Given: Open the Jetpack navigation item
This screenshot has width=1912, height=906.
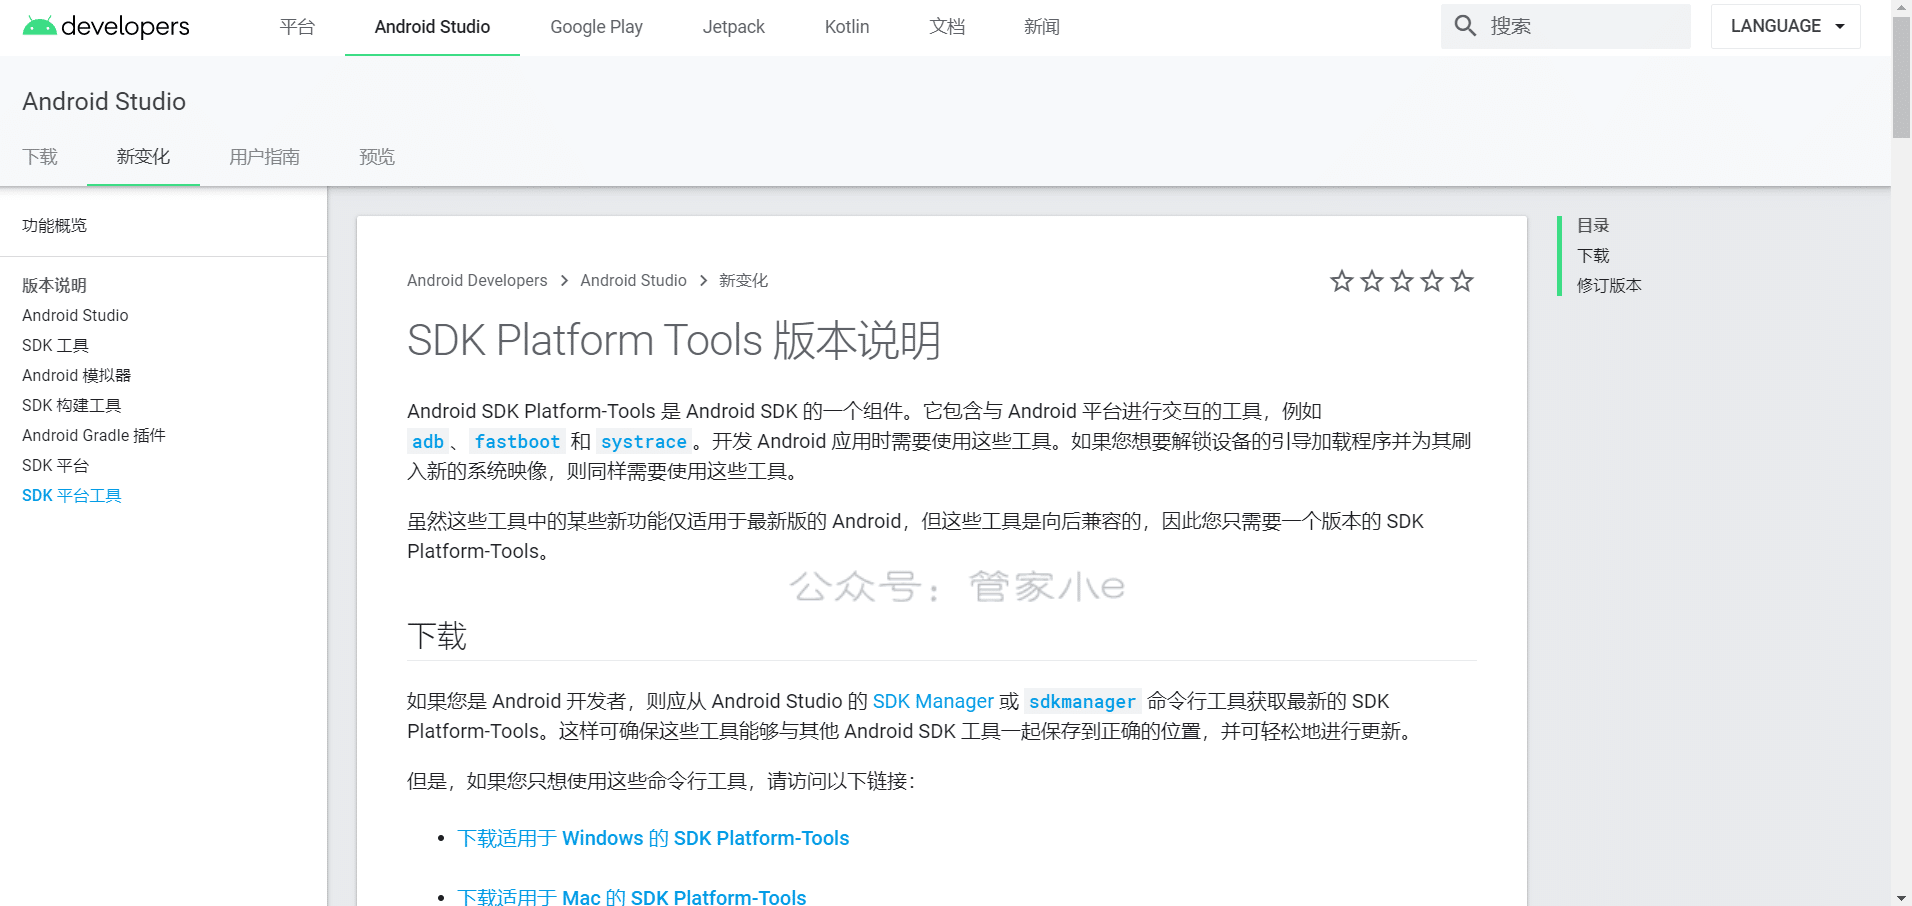Looking at the screenshot, I should (733, 27).
